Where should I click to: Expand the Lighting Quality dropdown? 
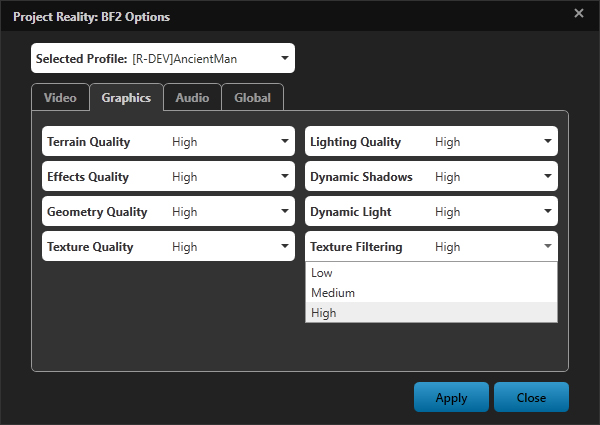(431, 141)
